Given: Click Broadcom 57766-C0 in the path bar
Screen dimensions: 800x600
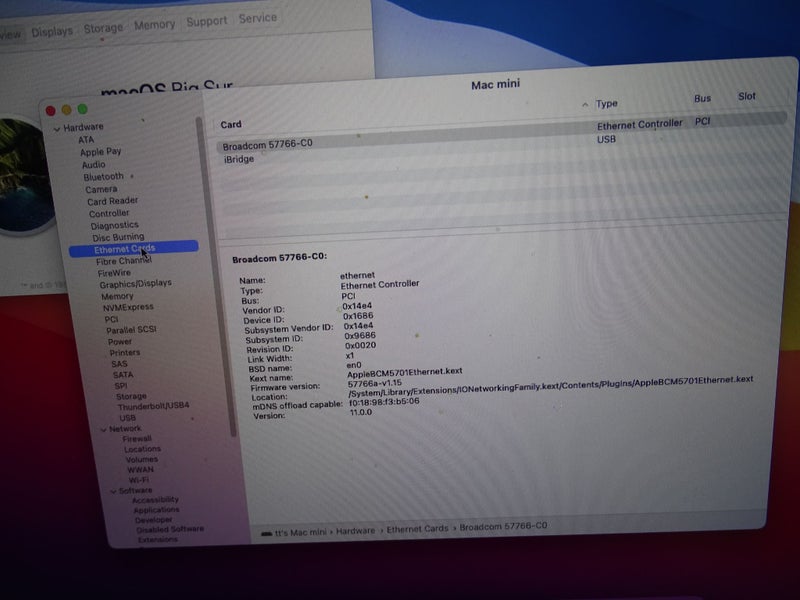Looking at the screenshot, I should pos(503,526).
